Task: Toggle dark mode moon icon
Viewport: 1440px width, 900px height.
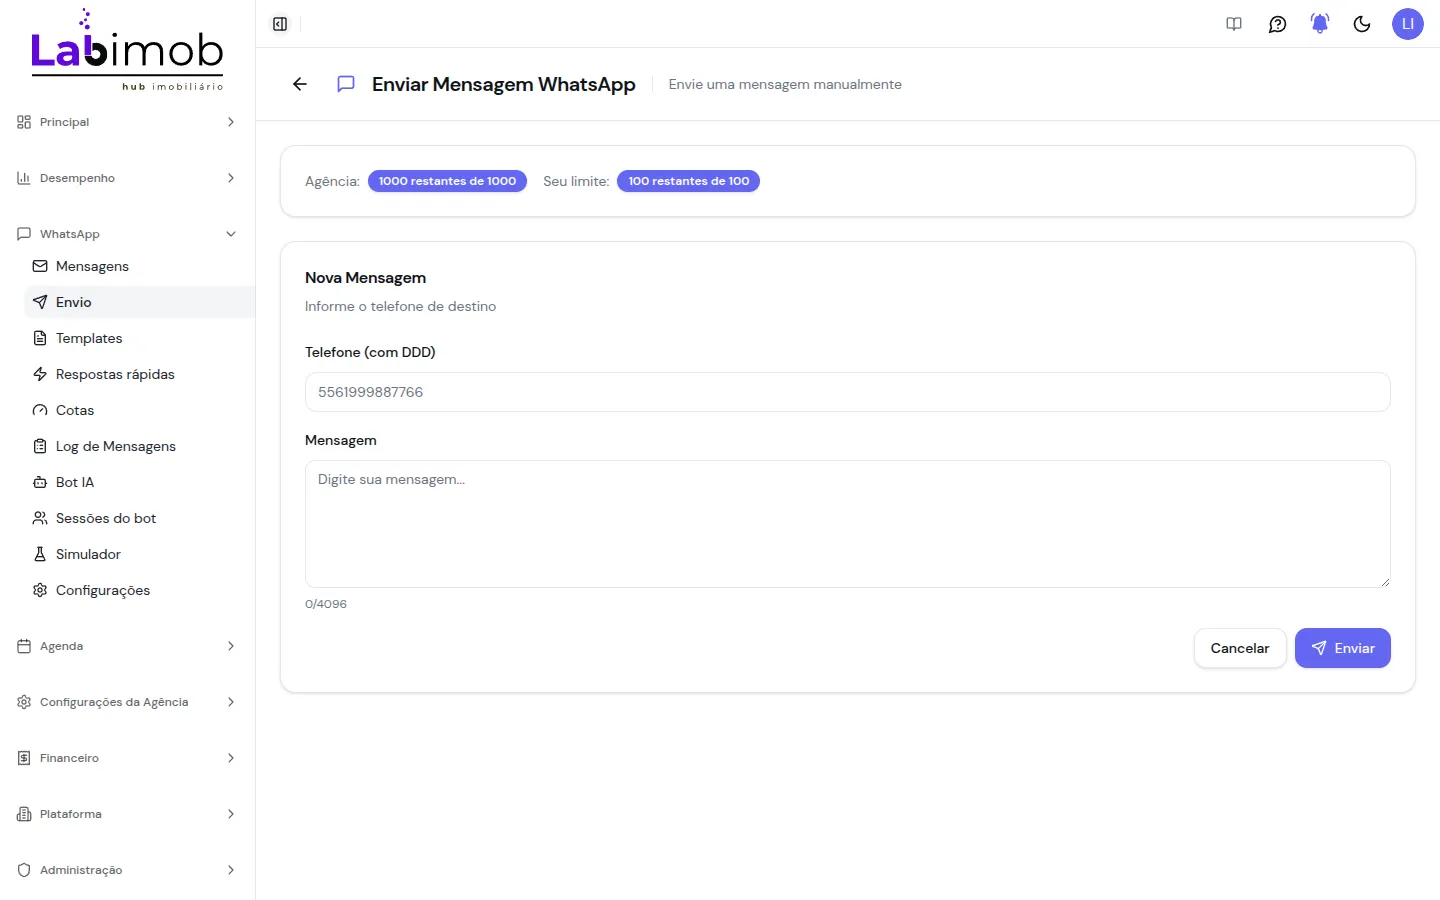Action: [1362, 24]
